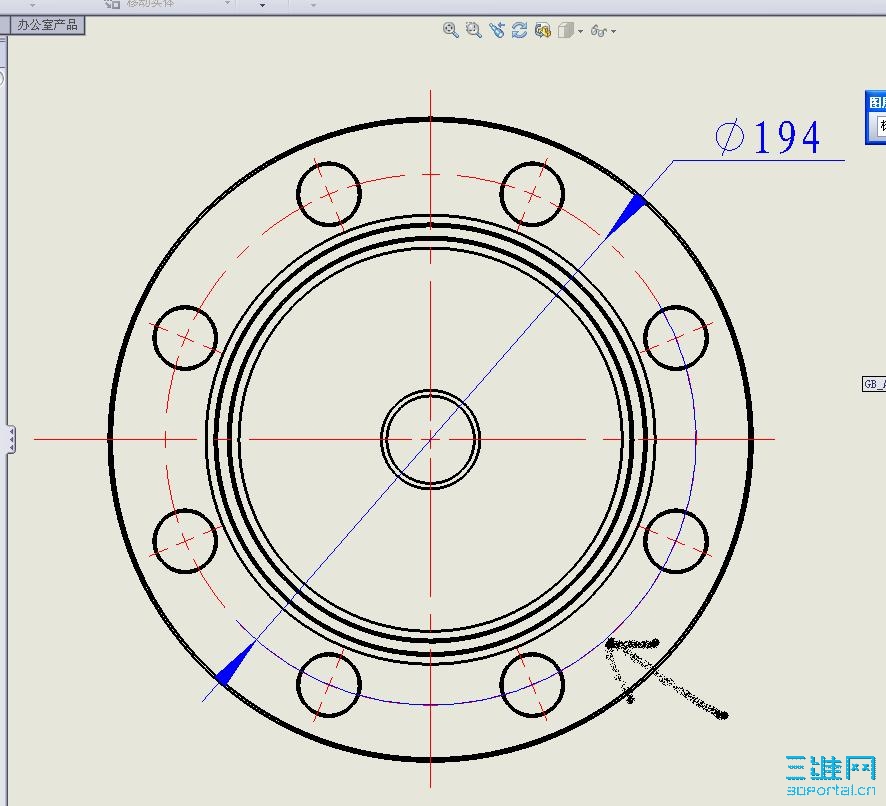Open the Display Style dropdown arrow
Viewport: 886px width, 806px height.
pos(580,32)
